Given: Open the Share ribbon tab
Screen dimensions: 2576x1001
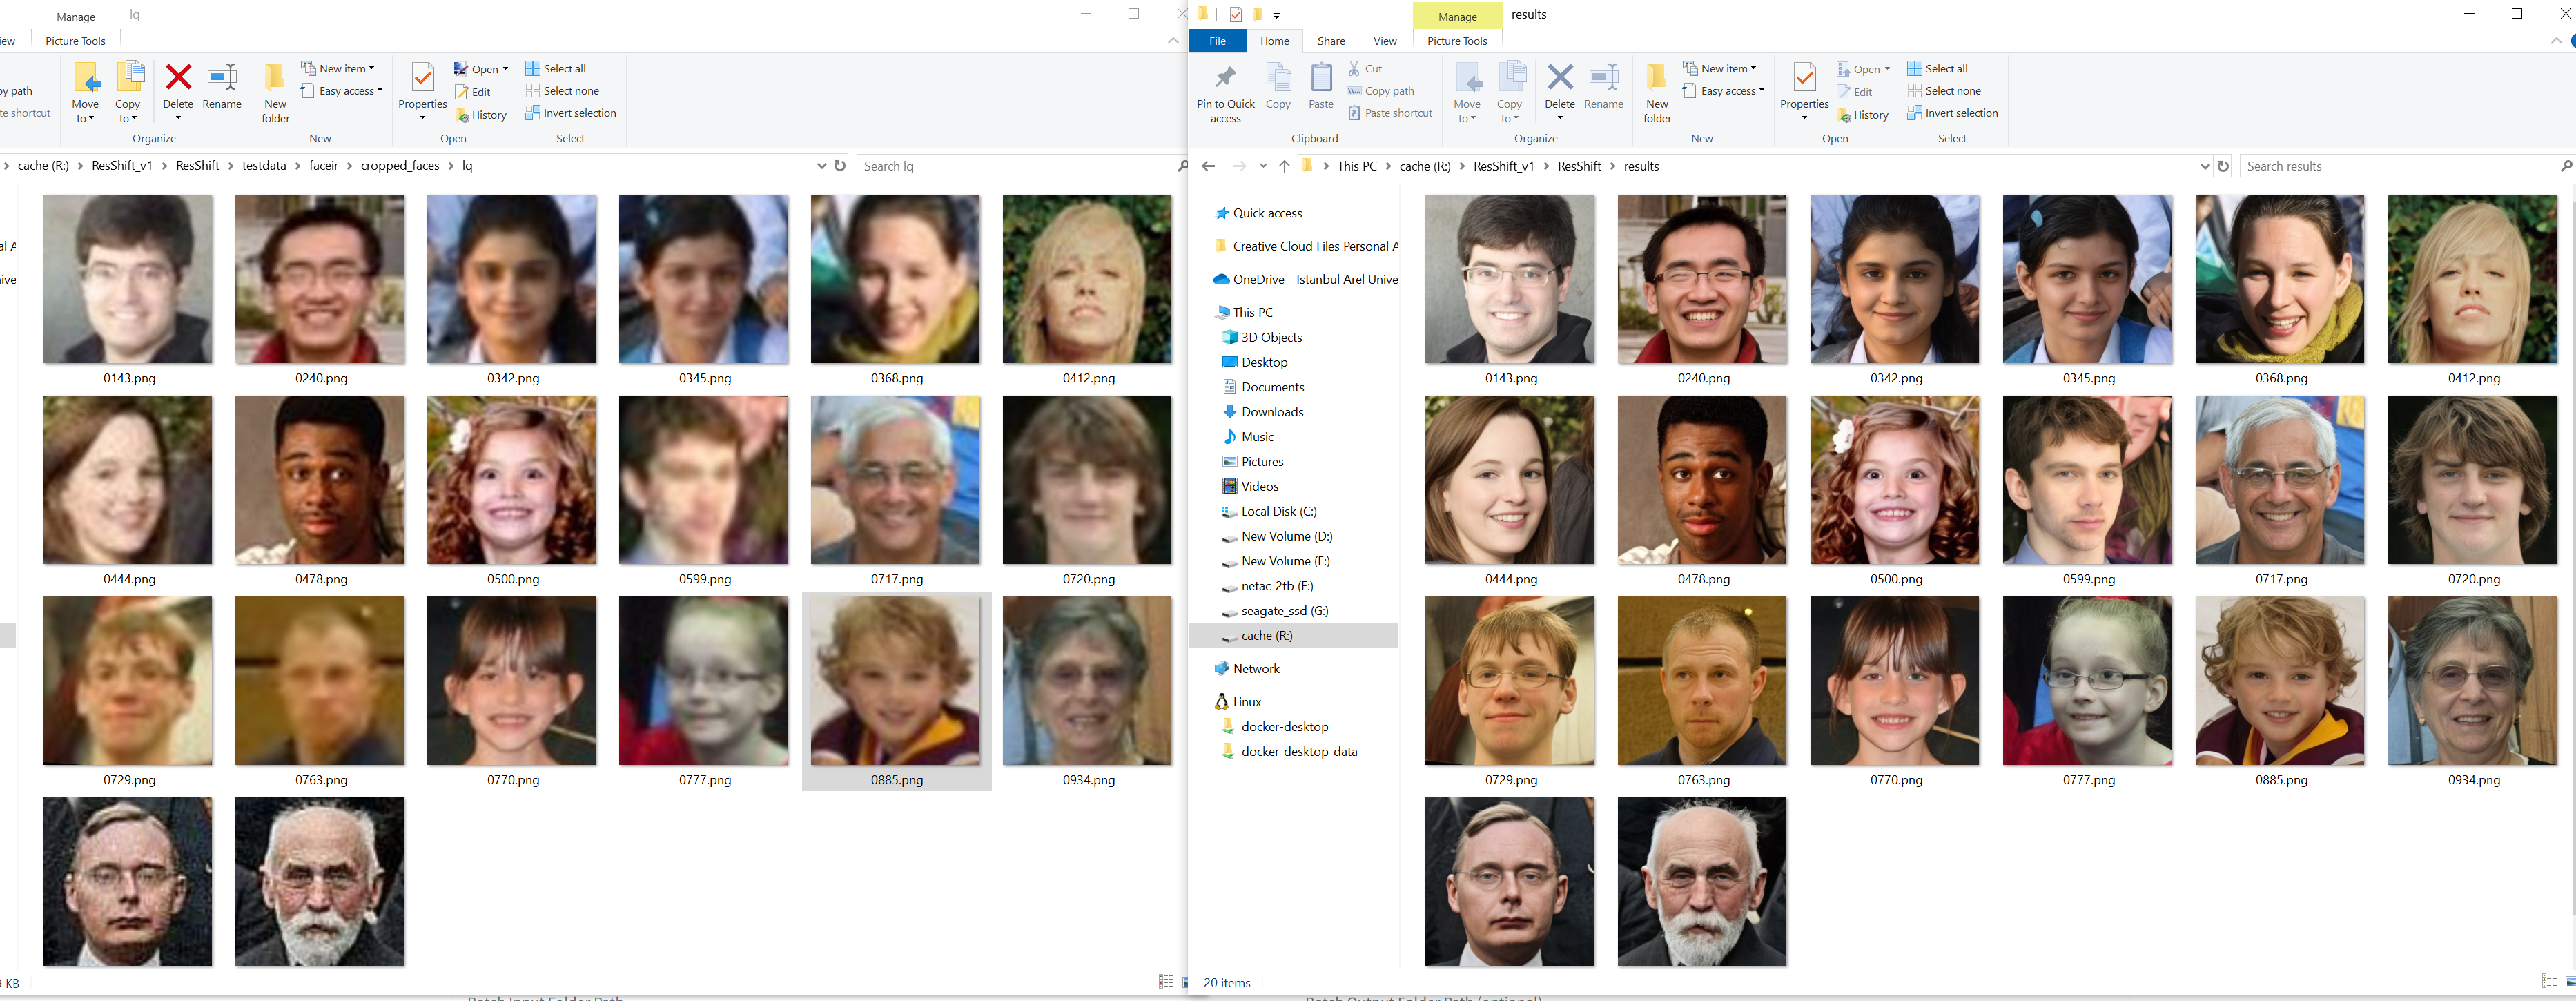Looking at the screenshot, I should pos(1330,41).
